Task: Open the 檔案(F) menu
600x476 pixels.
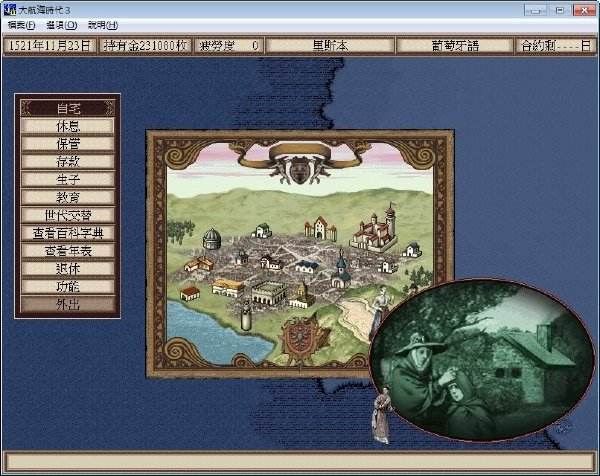Action: (x=21, y=25)
